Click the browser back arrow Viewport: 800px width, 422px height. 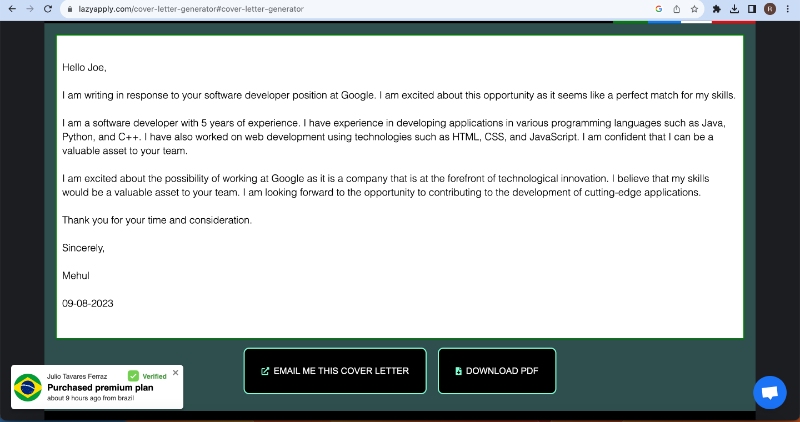[10, 8]
